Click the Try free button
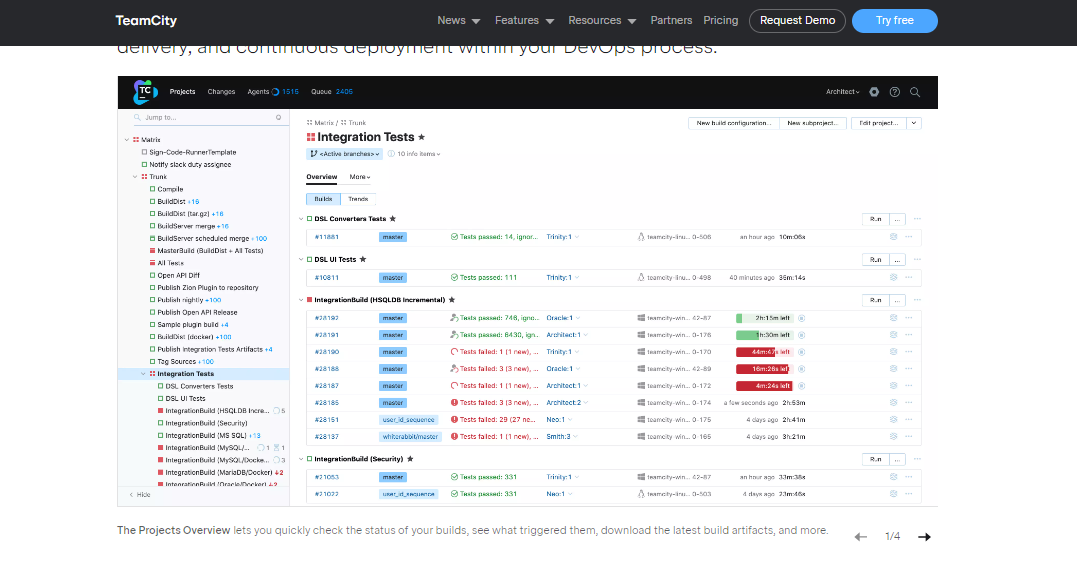1077x588 pixels. coord(894,21)
